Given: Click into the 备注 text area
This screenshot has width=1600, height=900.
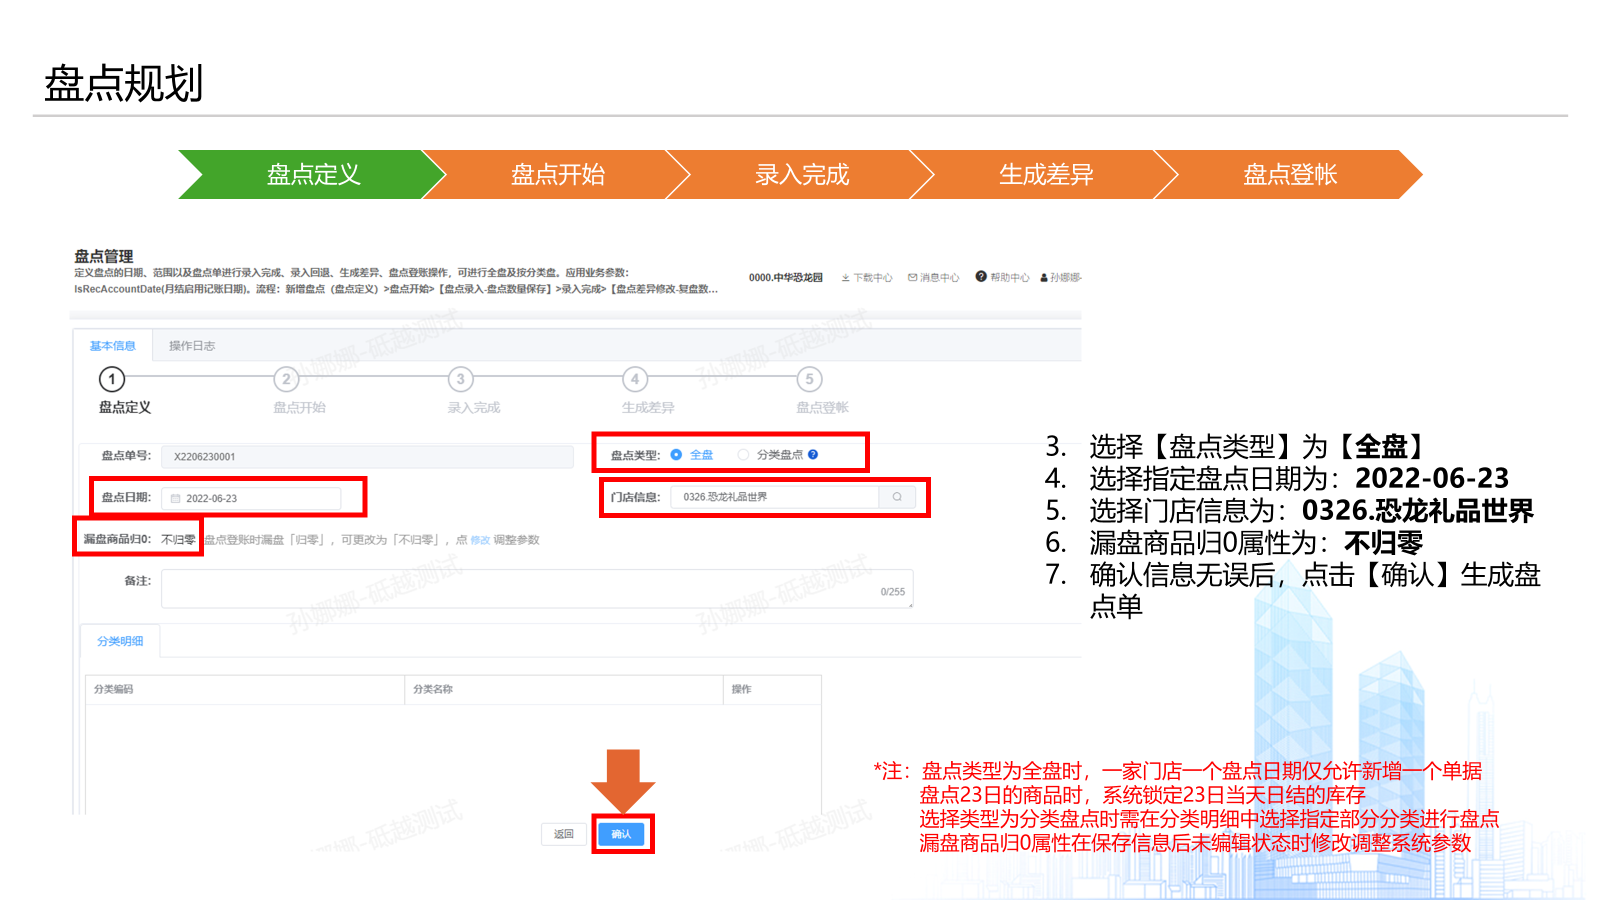Looking at the screenshot, I should [x=537, y=589].
